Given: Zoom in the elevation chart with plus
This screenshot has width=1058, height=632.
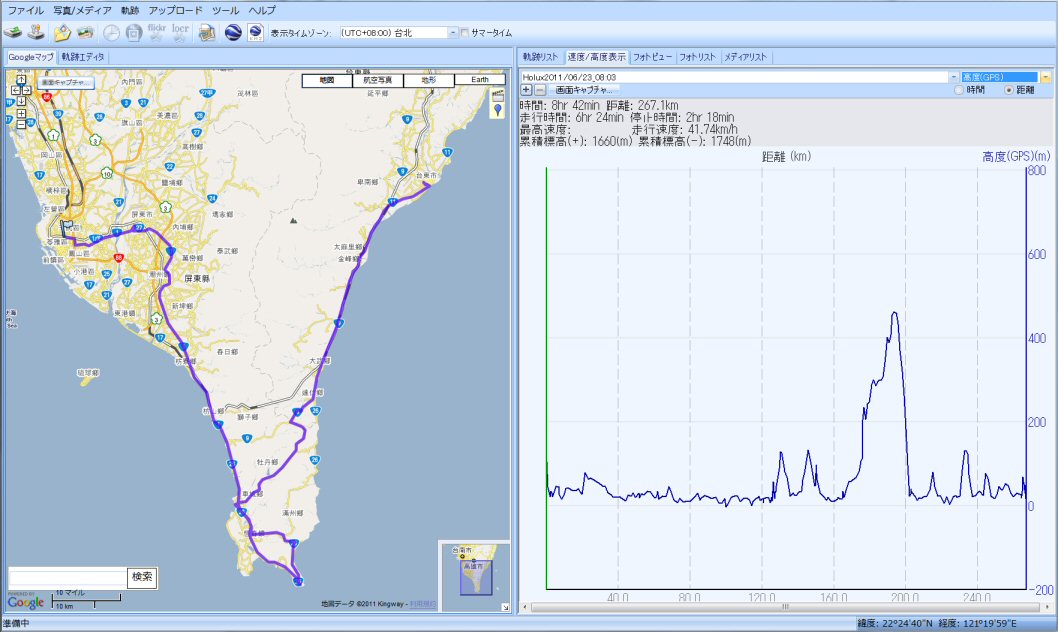Looking at the screenshot, I should pos(526,90).
